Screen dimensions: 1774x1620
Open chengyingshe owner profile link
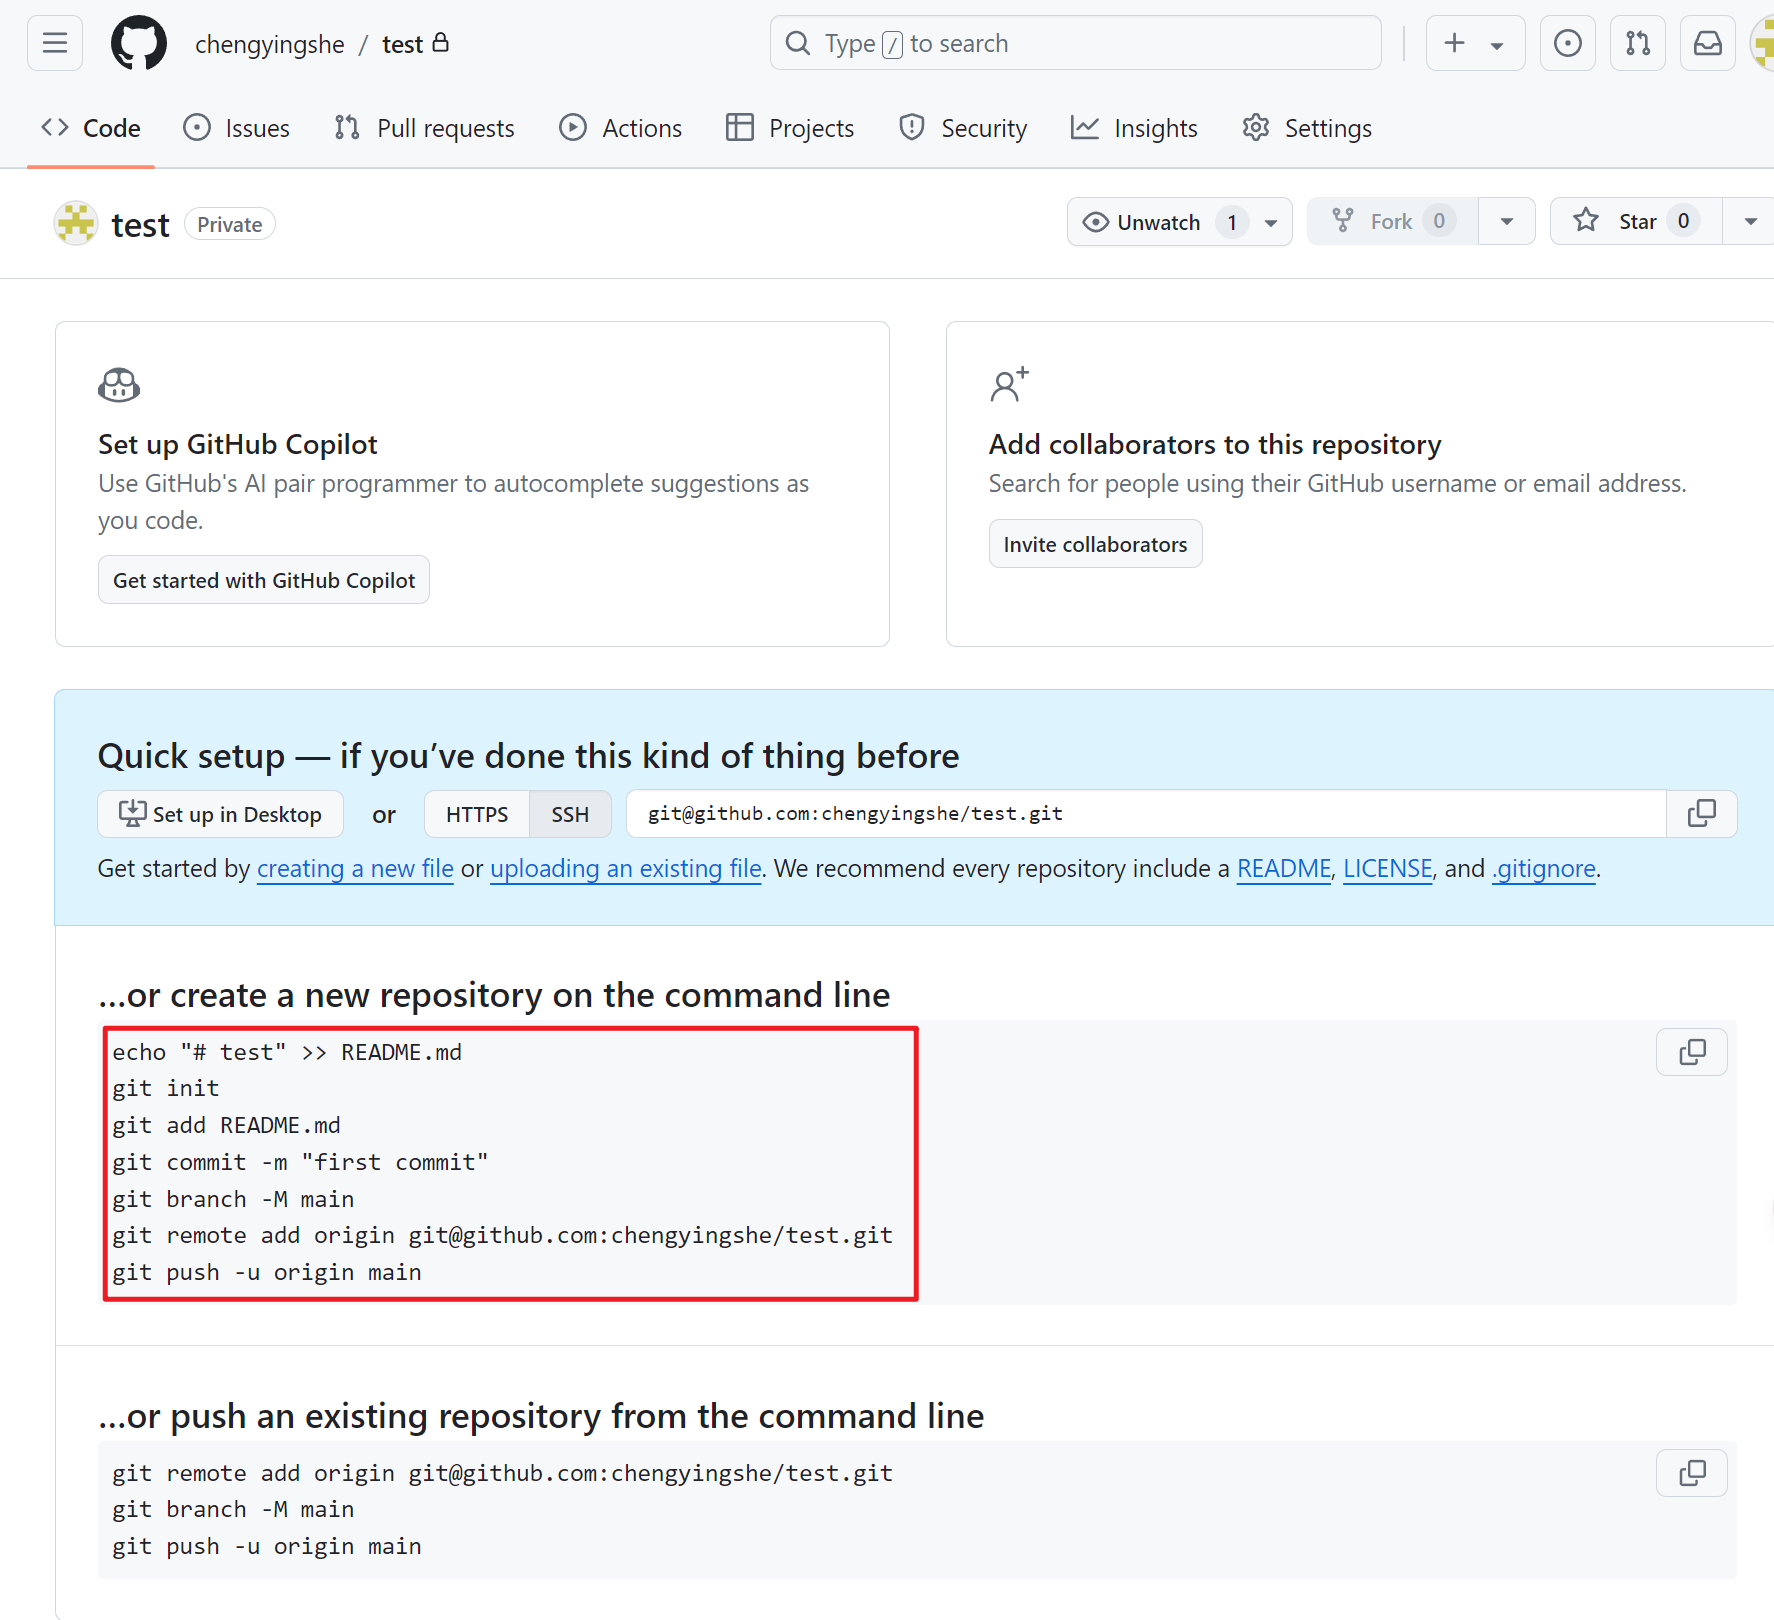(269, 44)
